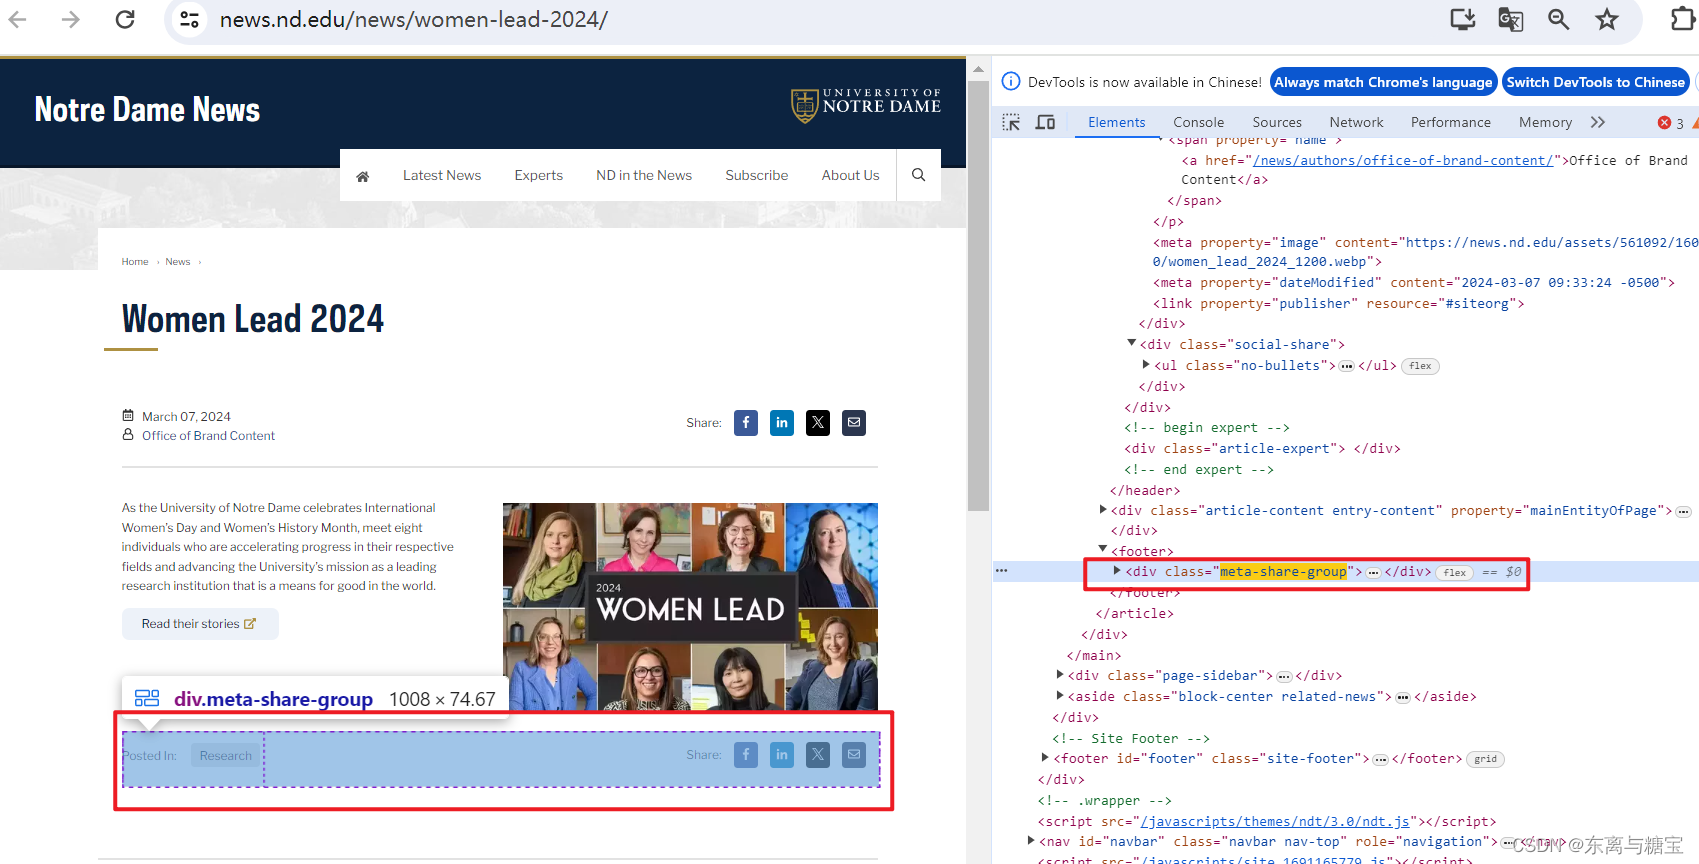1699x864 pixels.
Task: Click the News breadcrumb link
Action: [178, 262]
